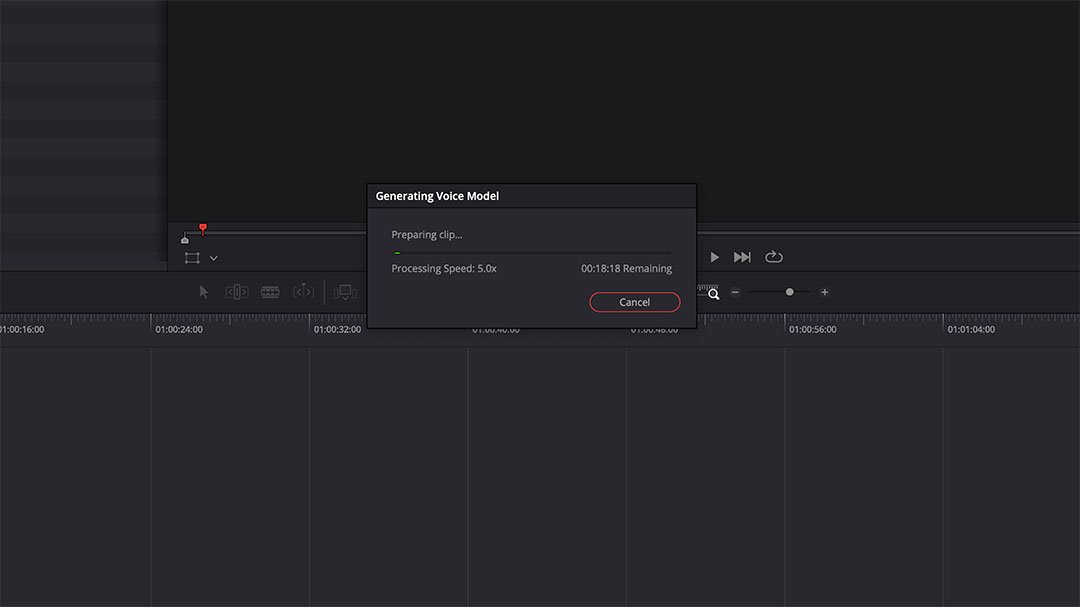Click the white jog-bar start handle
This screenshot has width=1080, height=607.
pyautogui.click(x=185, y=239)
